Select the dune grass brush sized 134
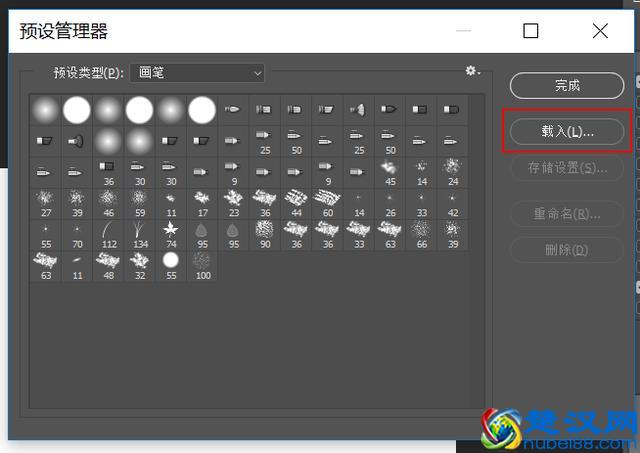Screen dimensions: 640x453 tap(140, 235)
